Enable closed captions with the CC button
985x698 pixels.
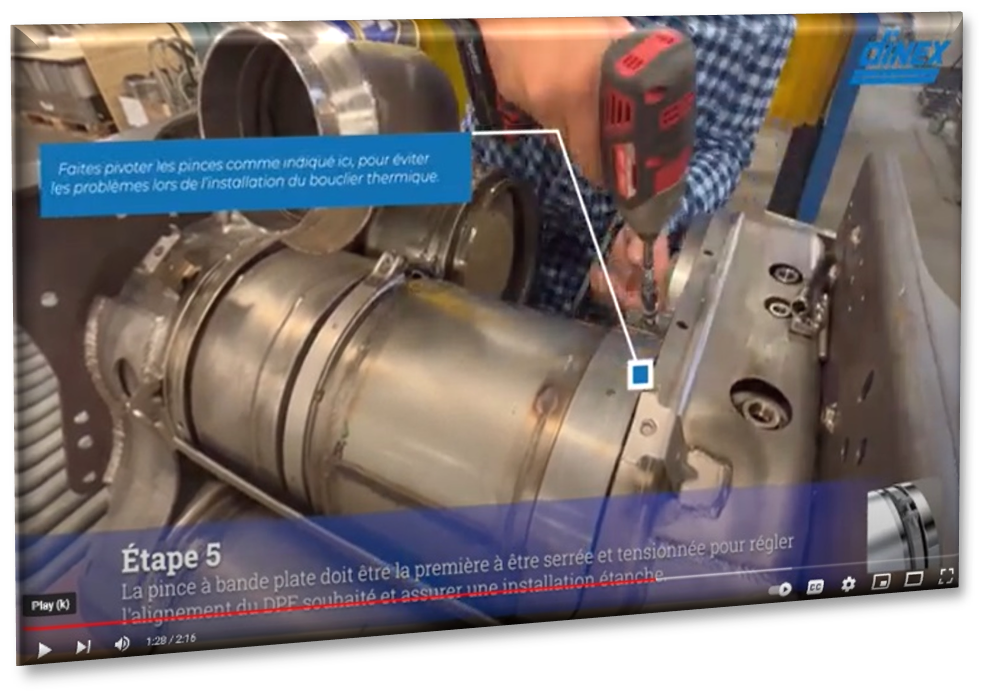(815, 587)
